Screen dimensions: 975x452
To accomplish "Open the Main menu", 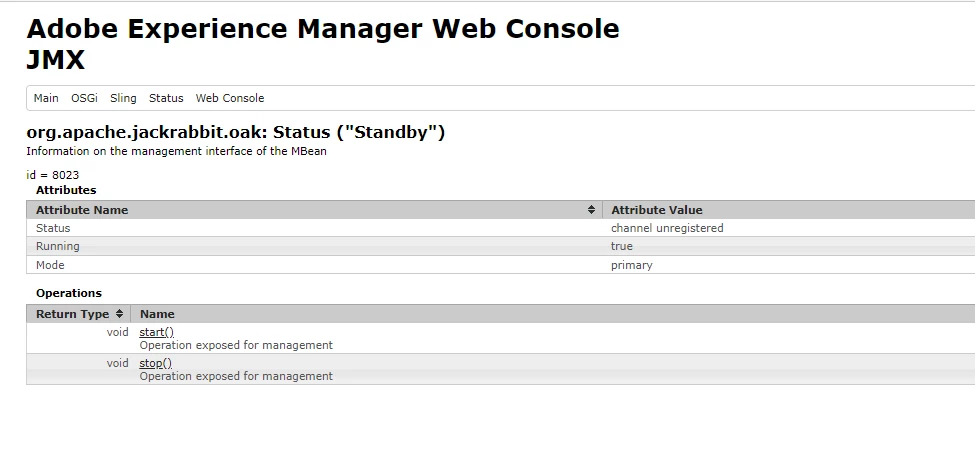I will [46, 98].
